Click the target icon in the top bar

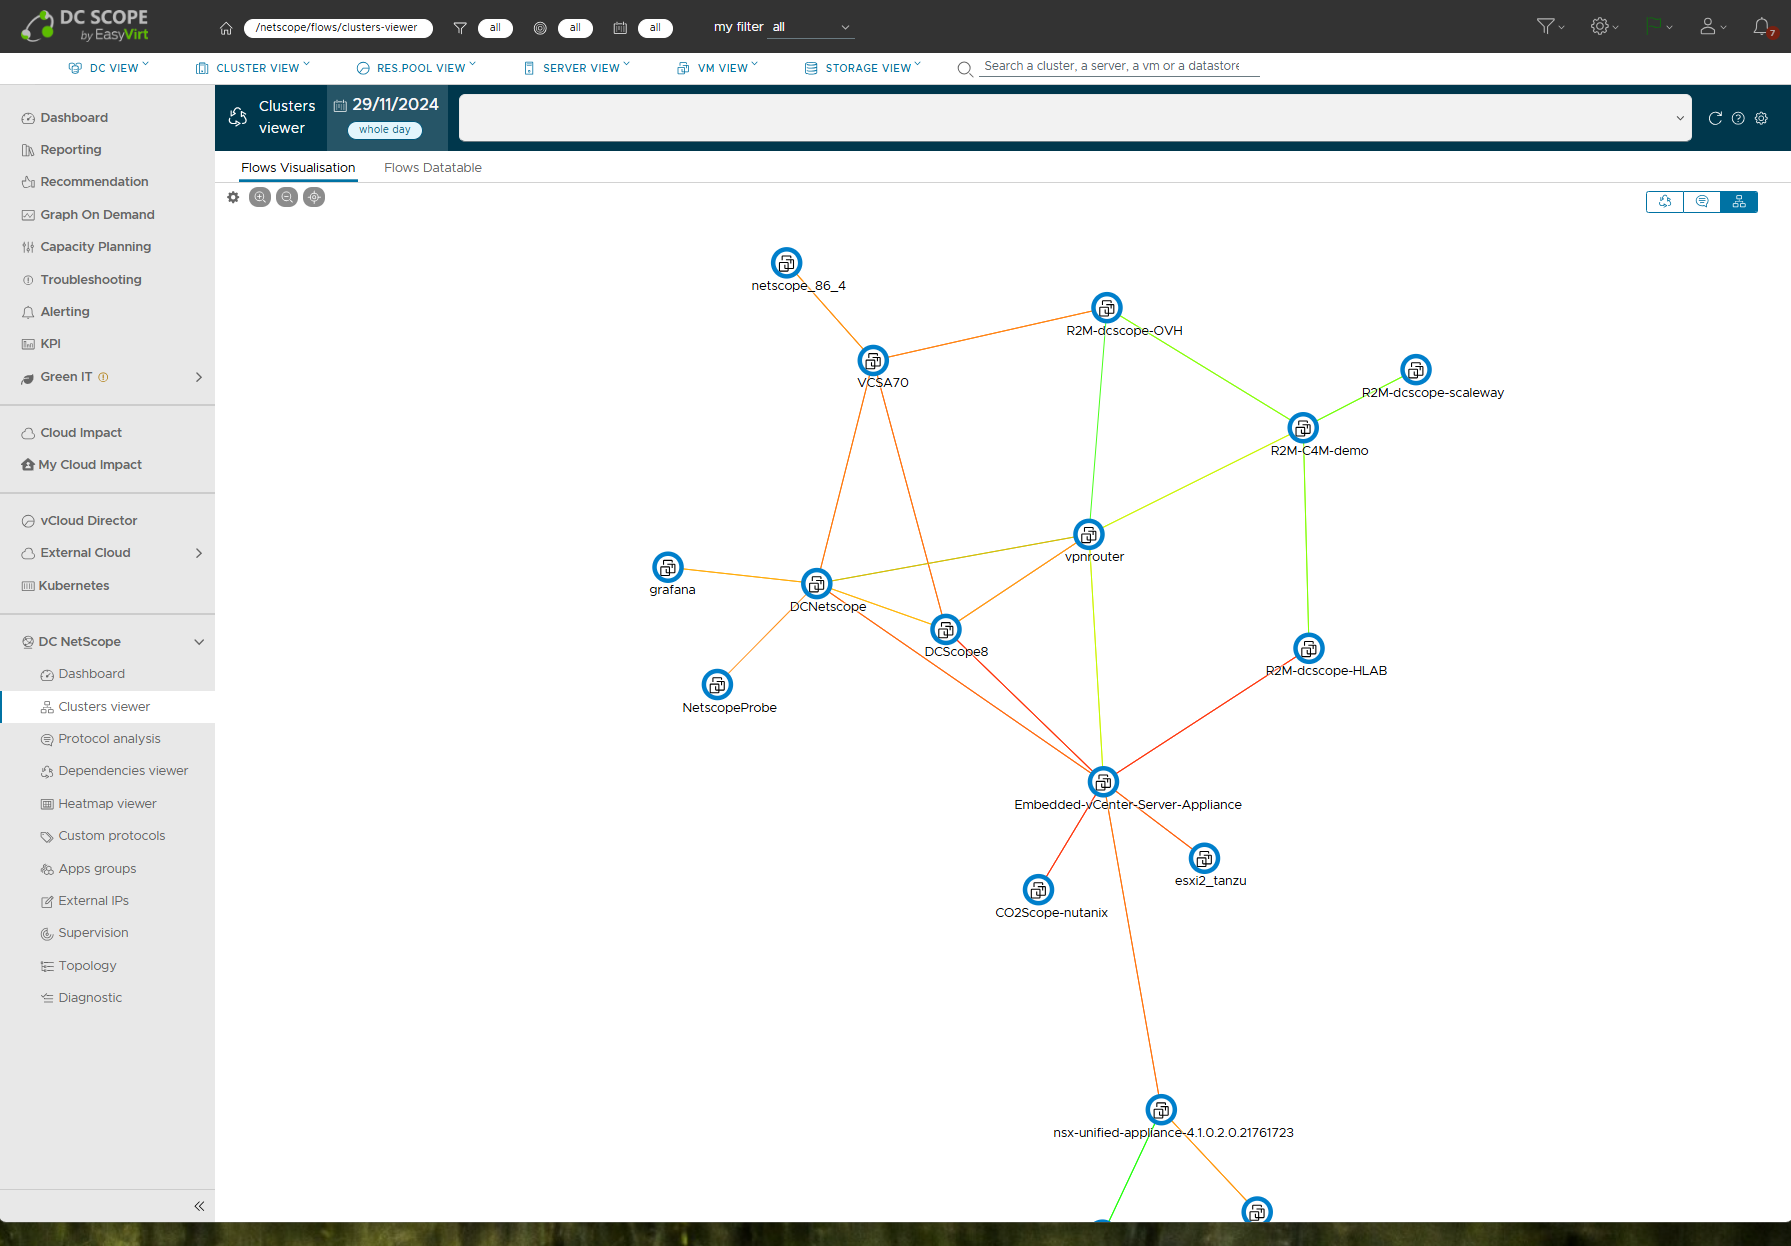[x=540, y=28]
